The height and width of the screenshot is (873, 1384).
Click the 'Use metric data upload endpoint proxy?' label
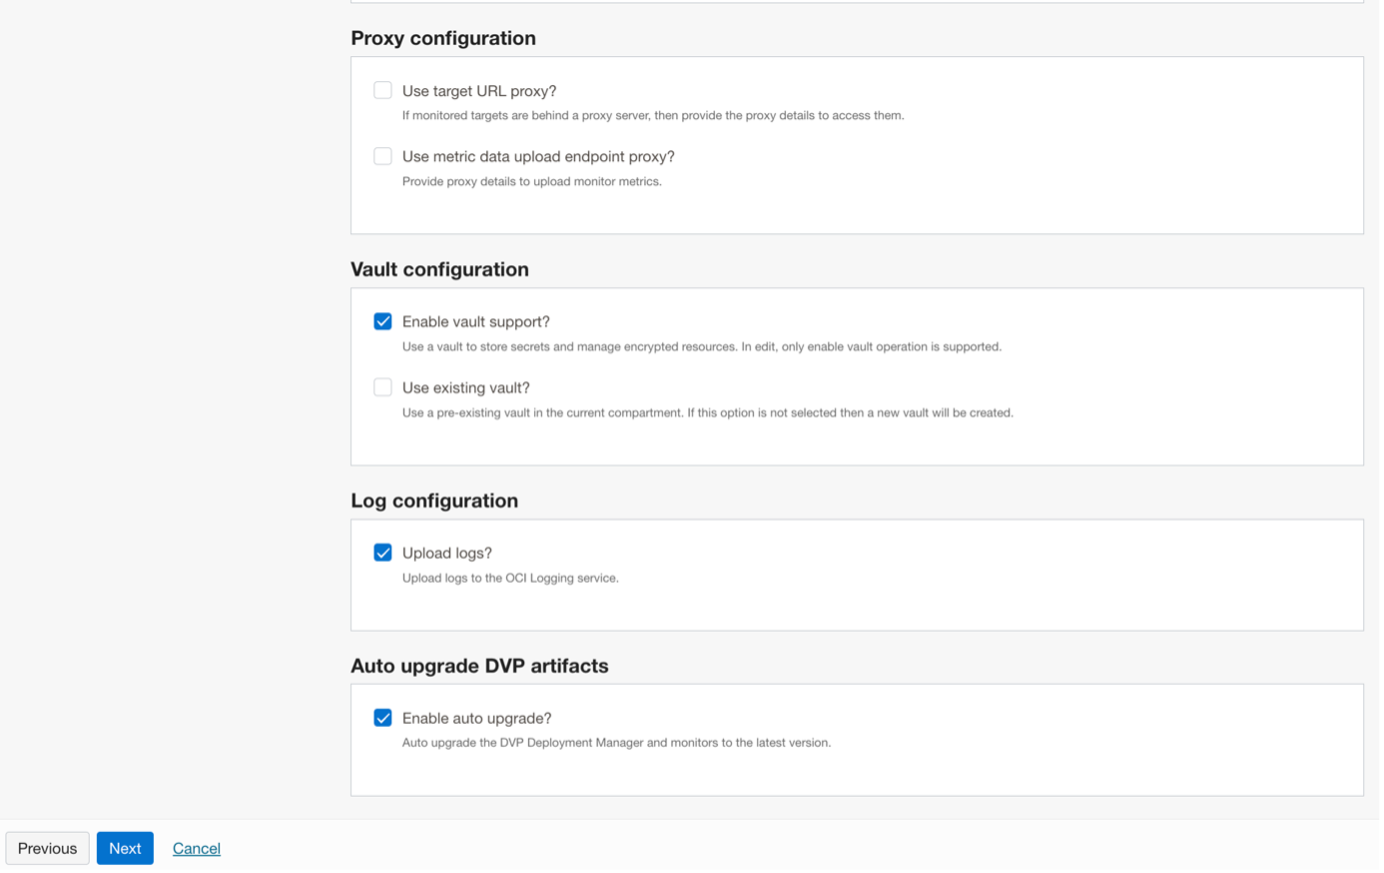pyautogui.click(x=538, y=157)
